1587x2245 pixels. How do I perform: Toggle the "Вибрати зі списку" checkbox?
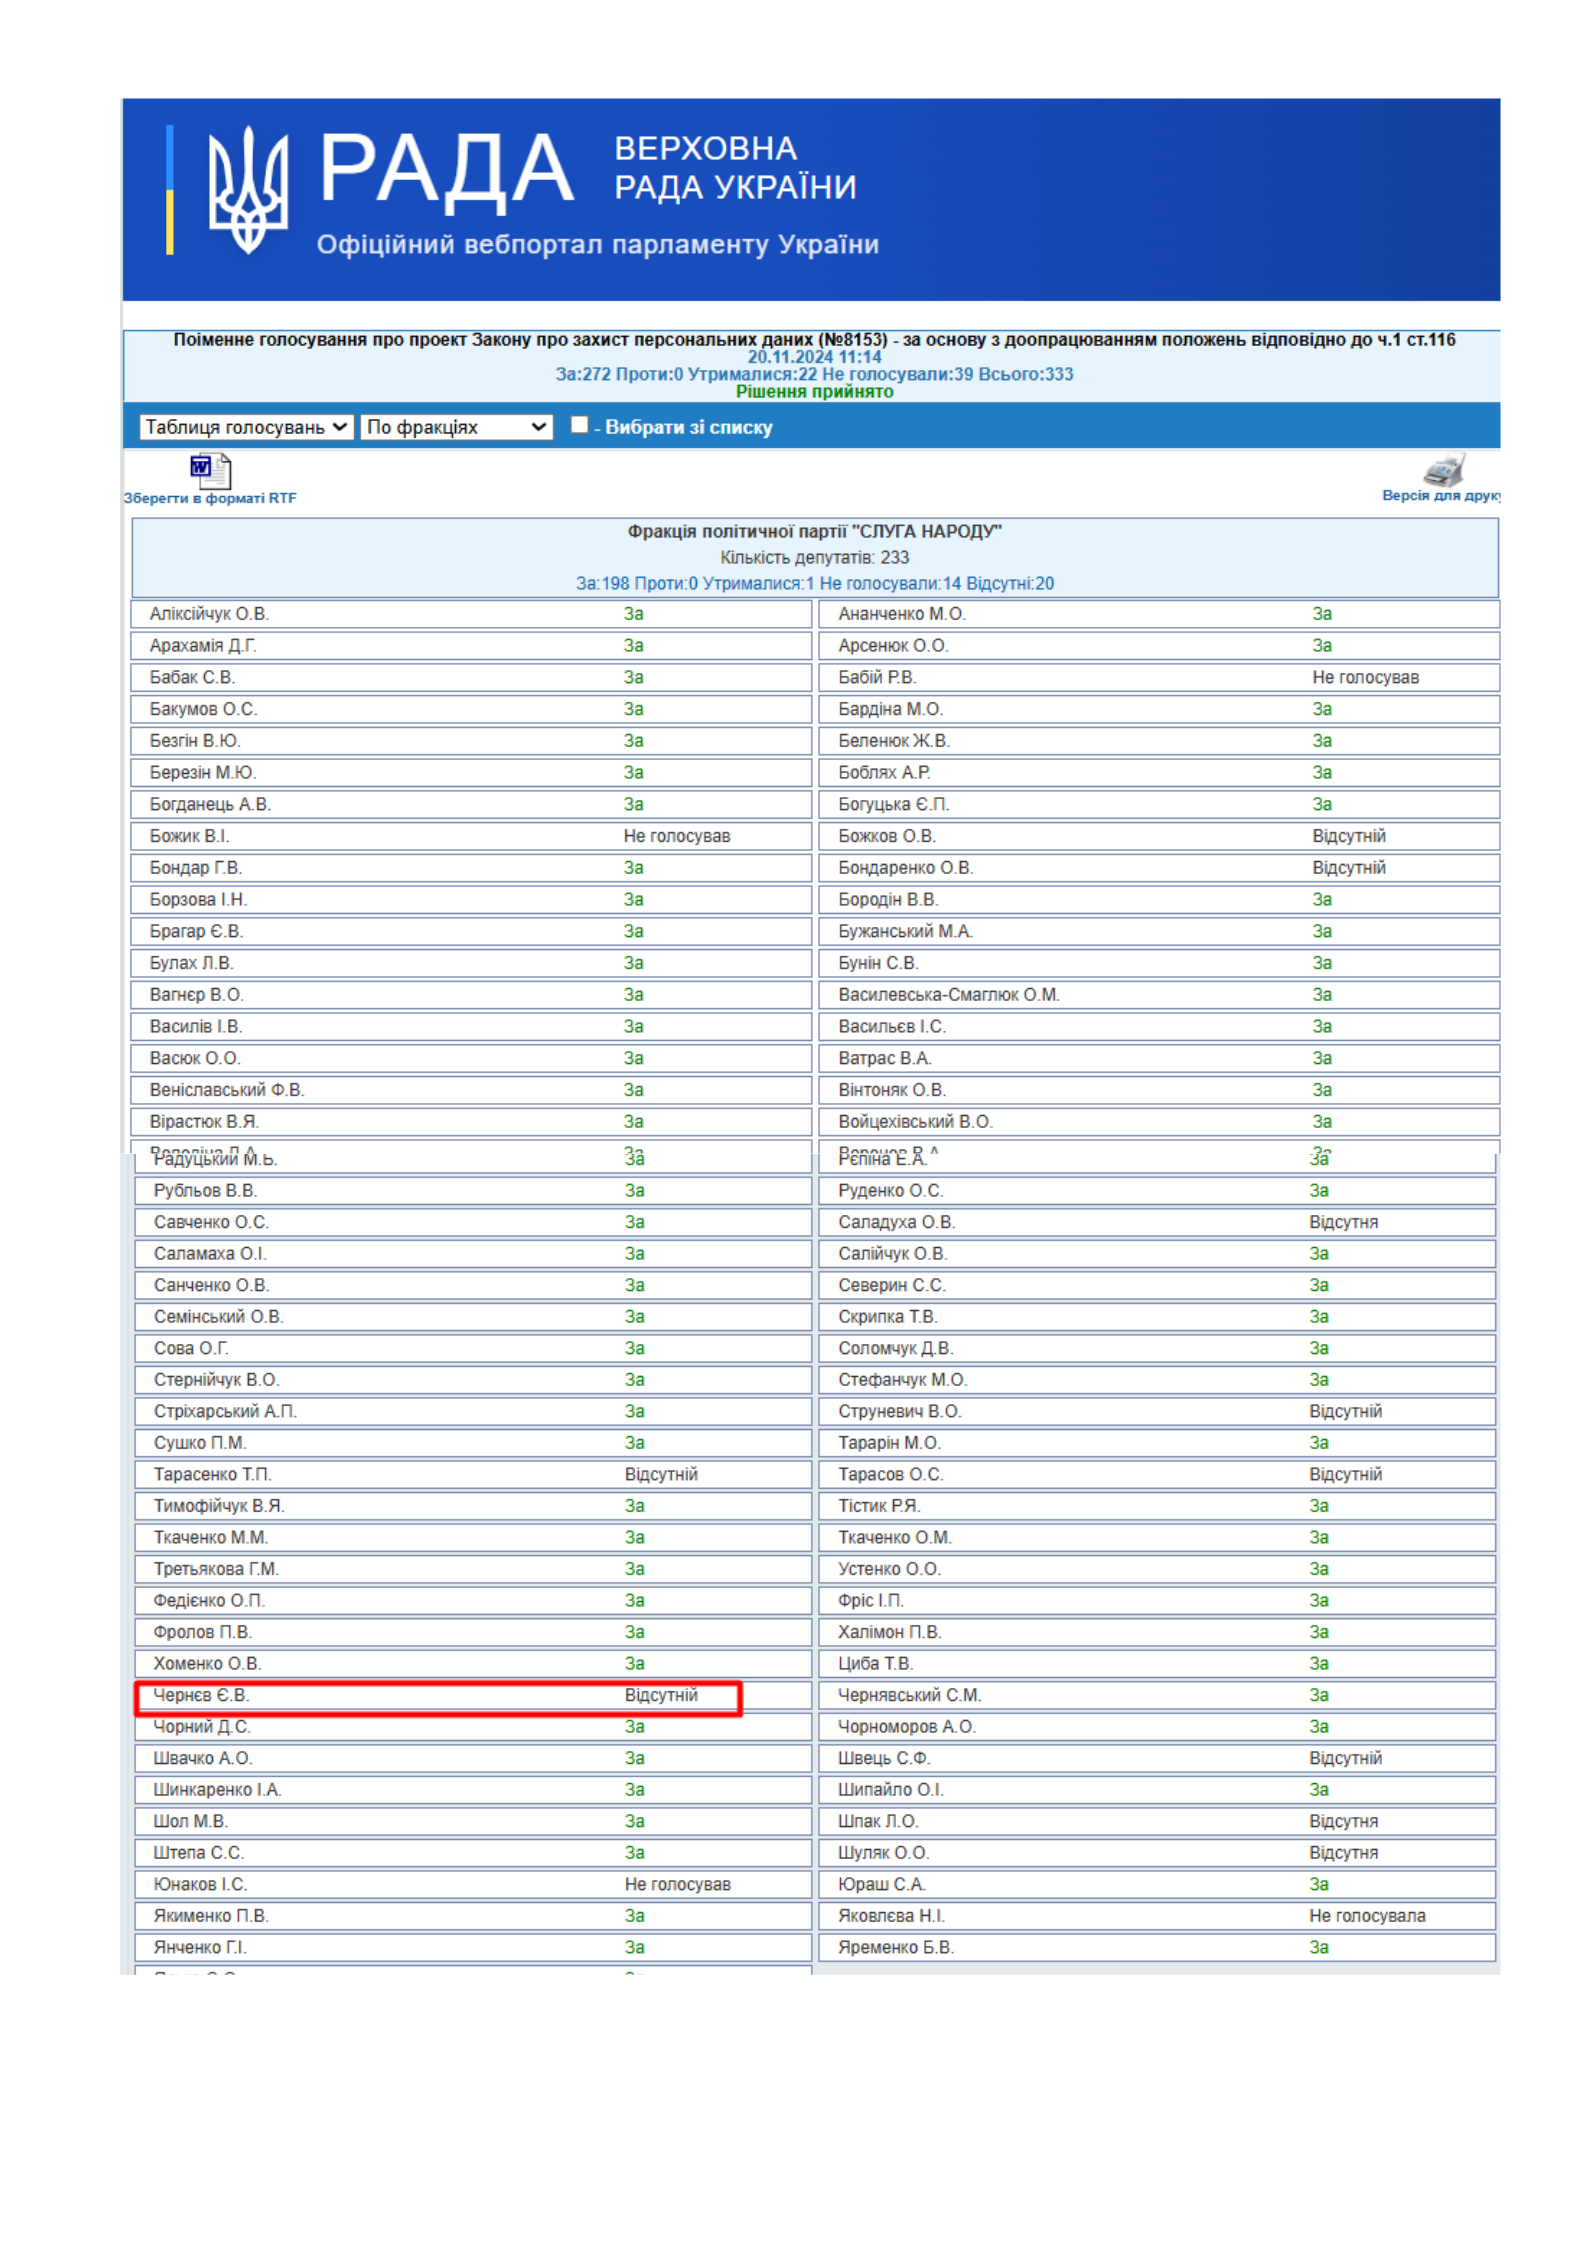coord(579,425)
